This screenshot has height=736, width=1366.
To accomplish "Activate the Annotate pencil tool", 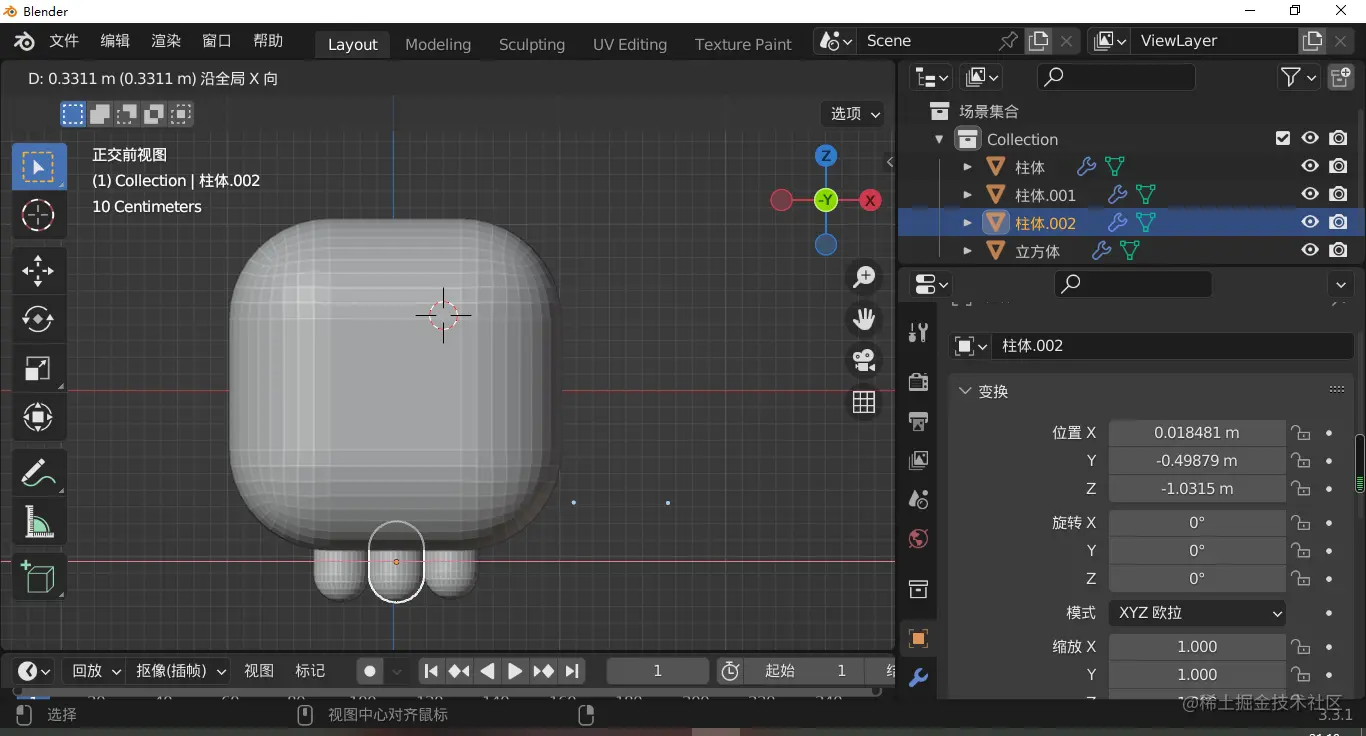I will coord(38,472).
